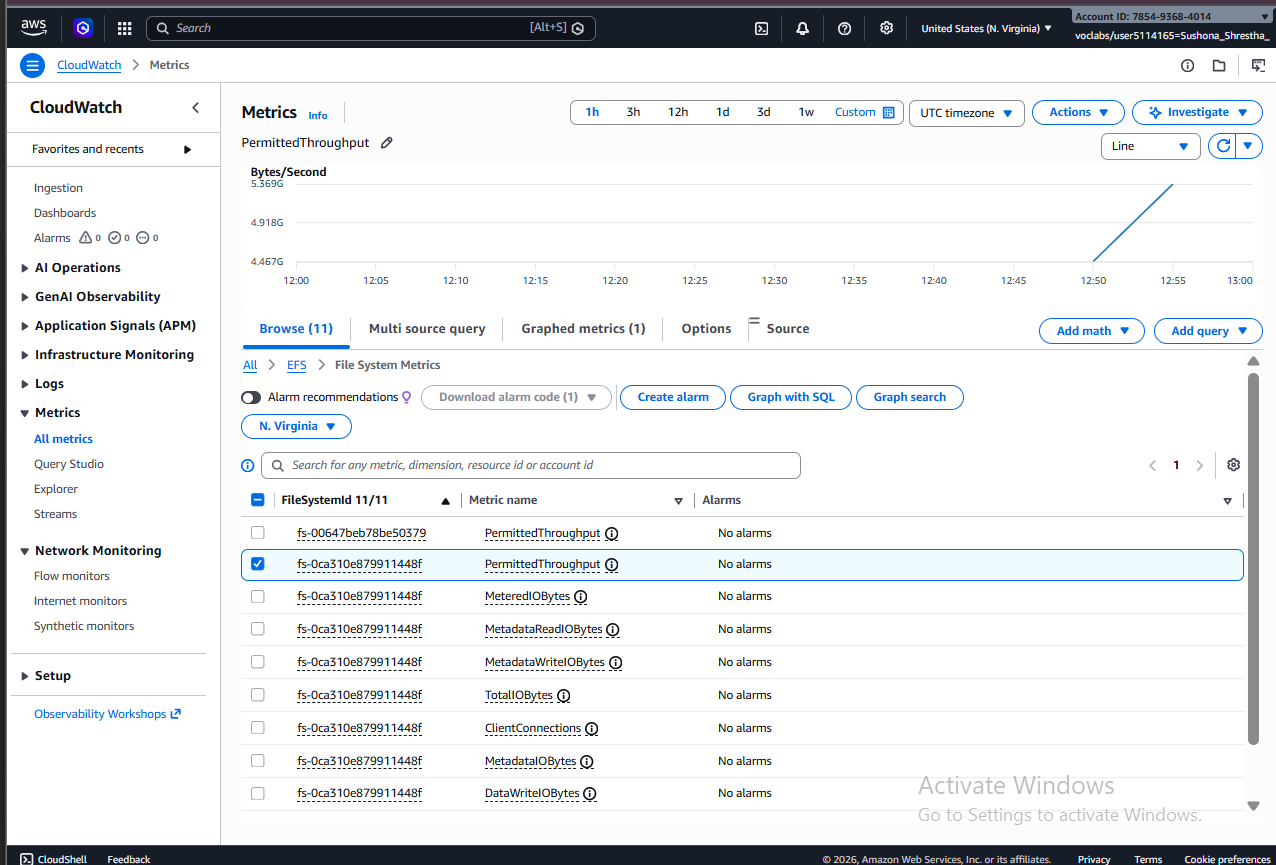The height and width of the screenshot is (865, 1276).
Task: Select the 3h time range
Action: pos(633,112)
